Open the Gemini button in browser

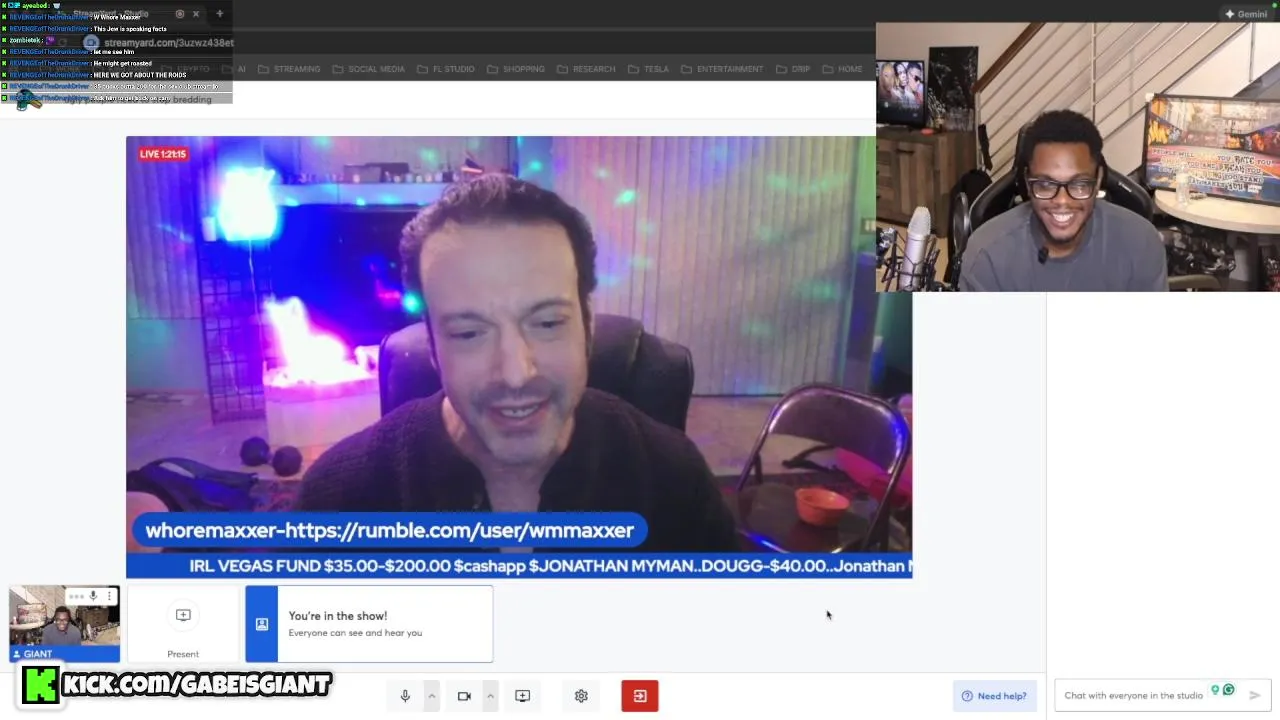tap(1246, 14)
